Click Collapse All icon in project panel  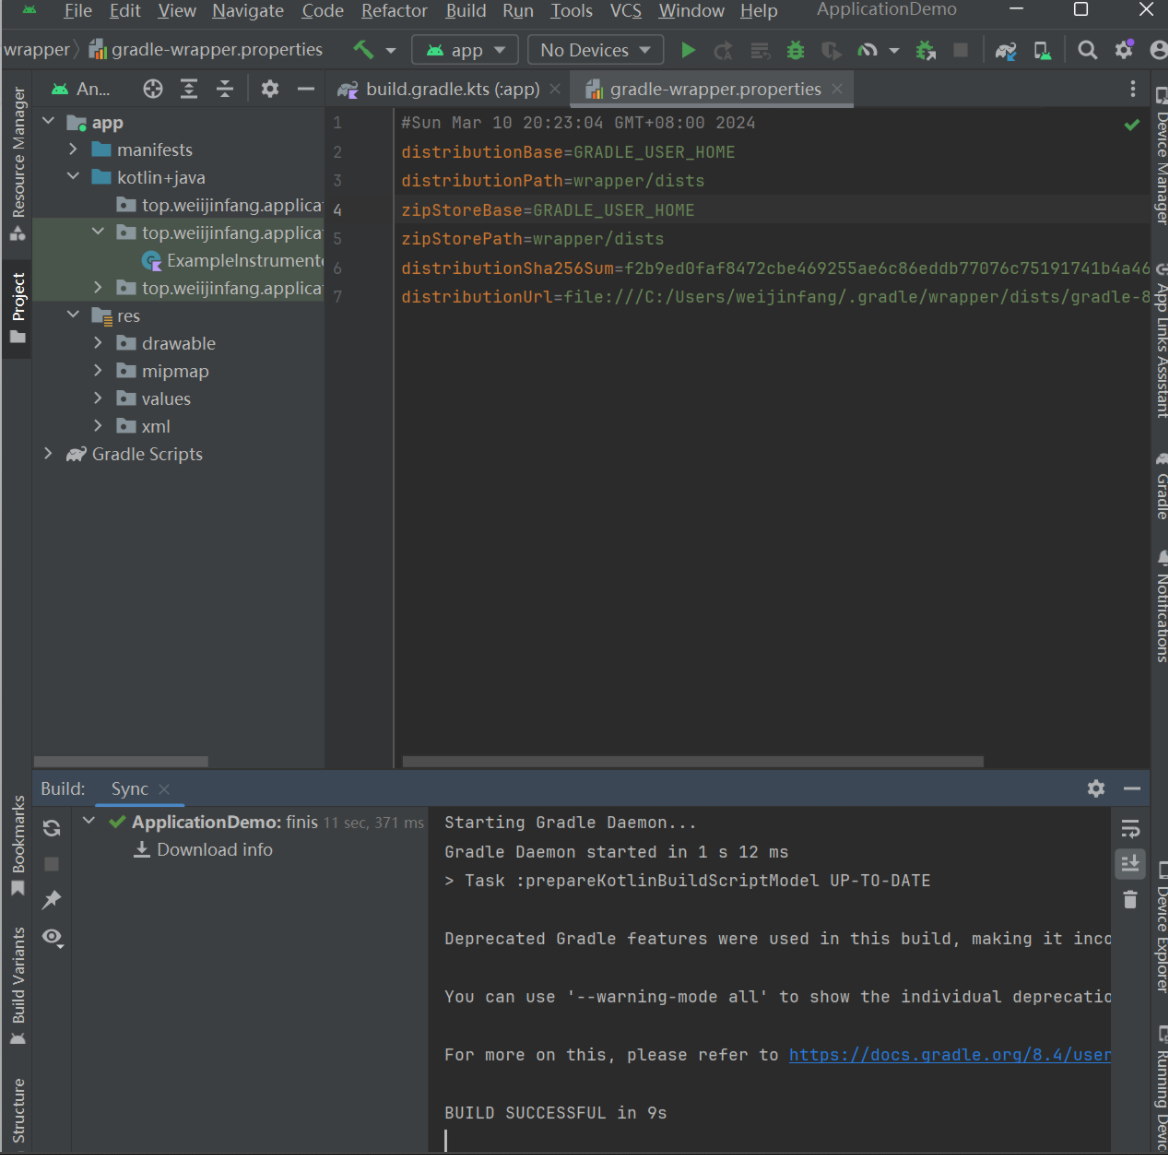click(x=225, y=89)
